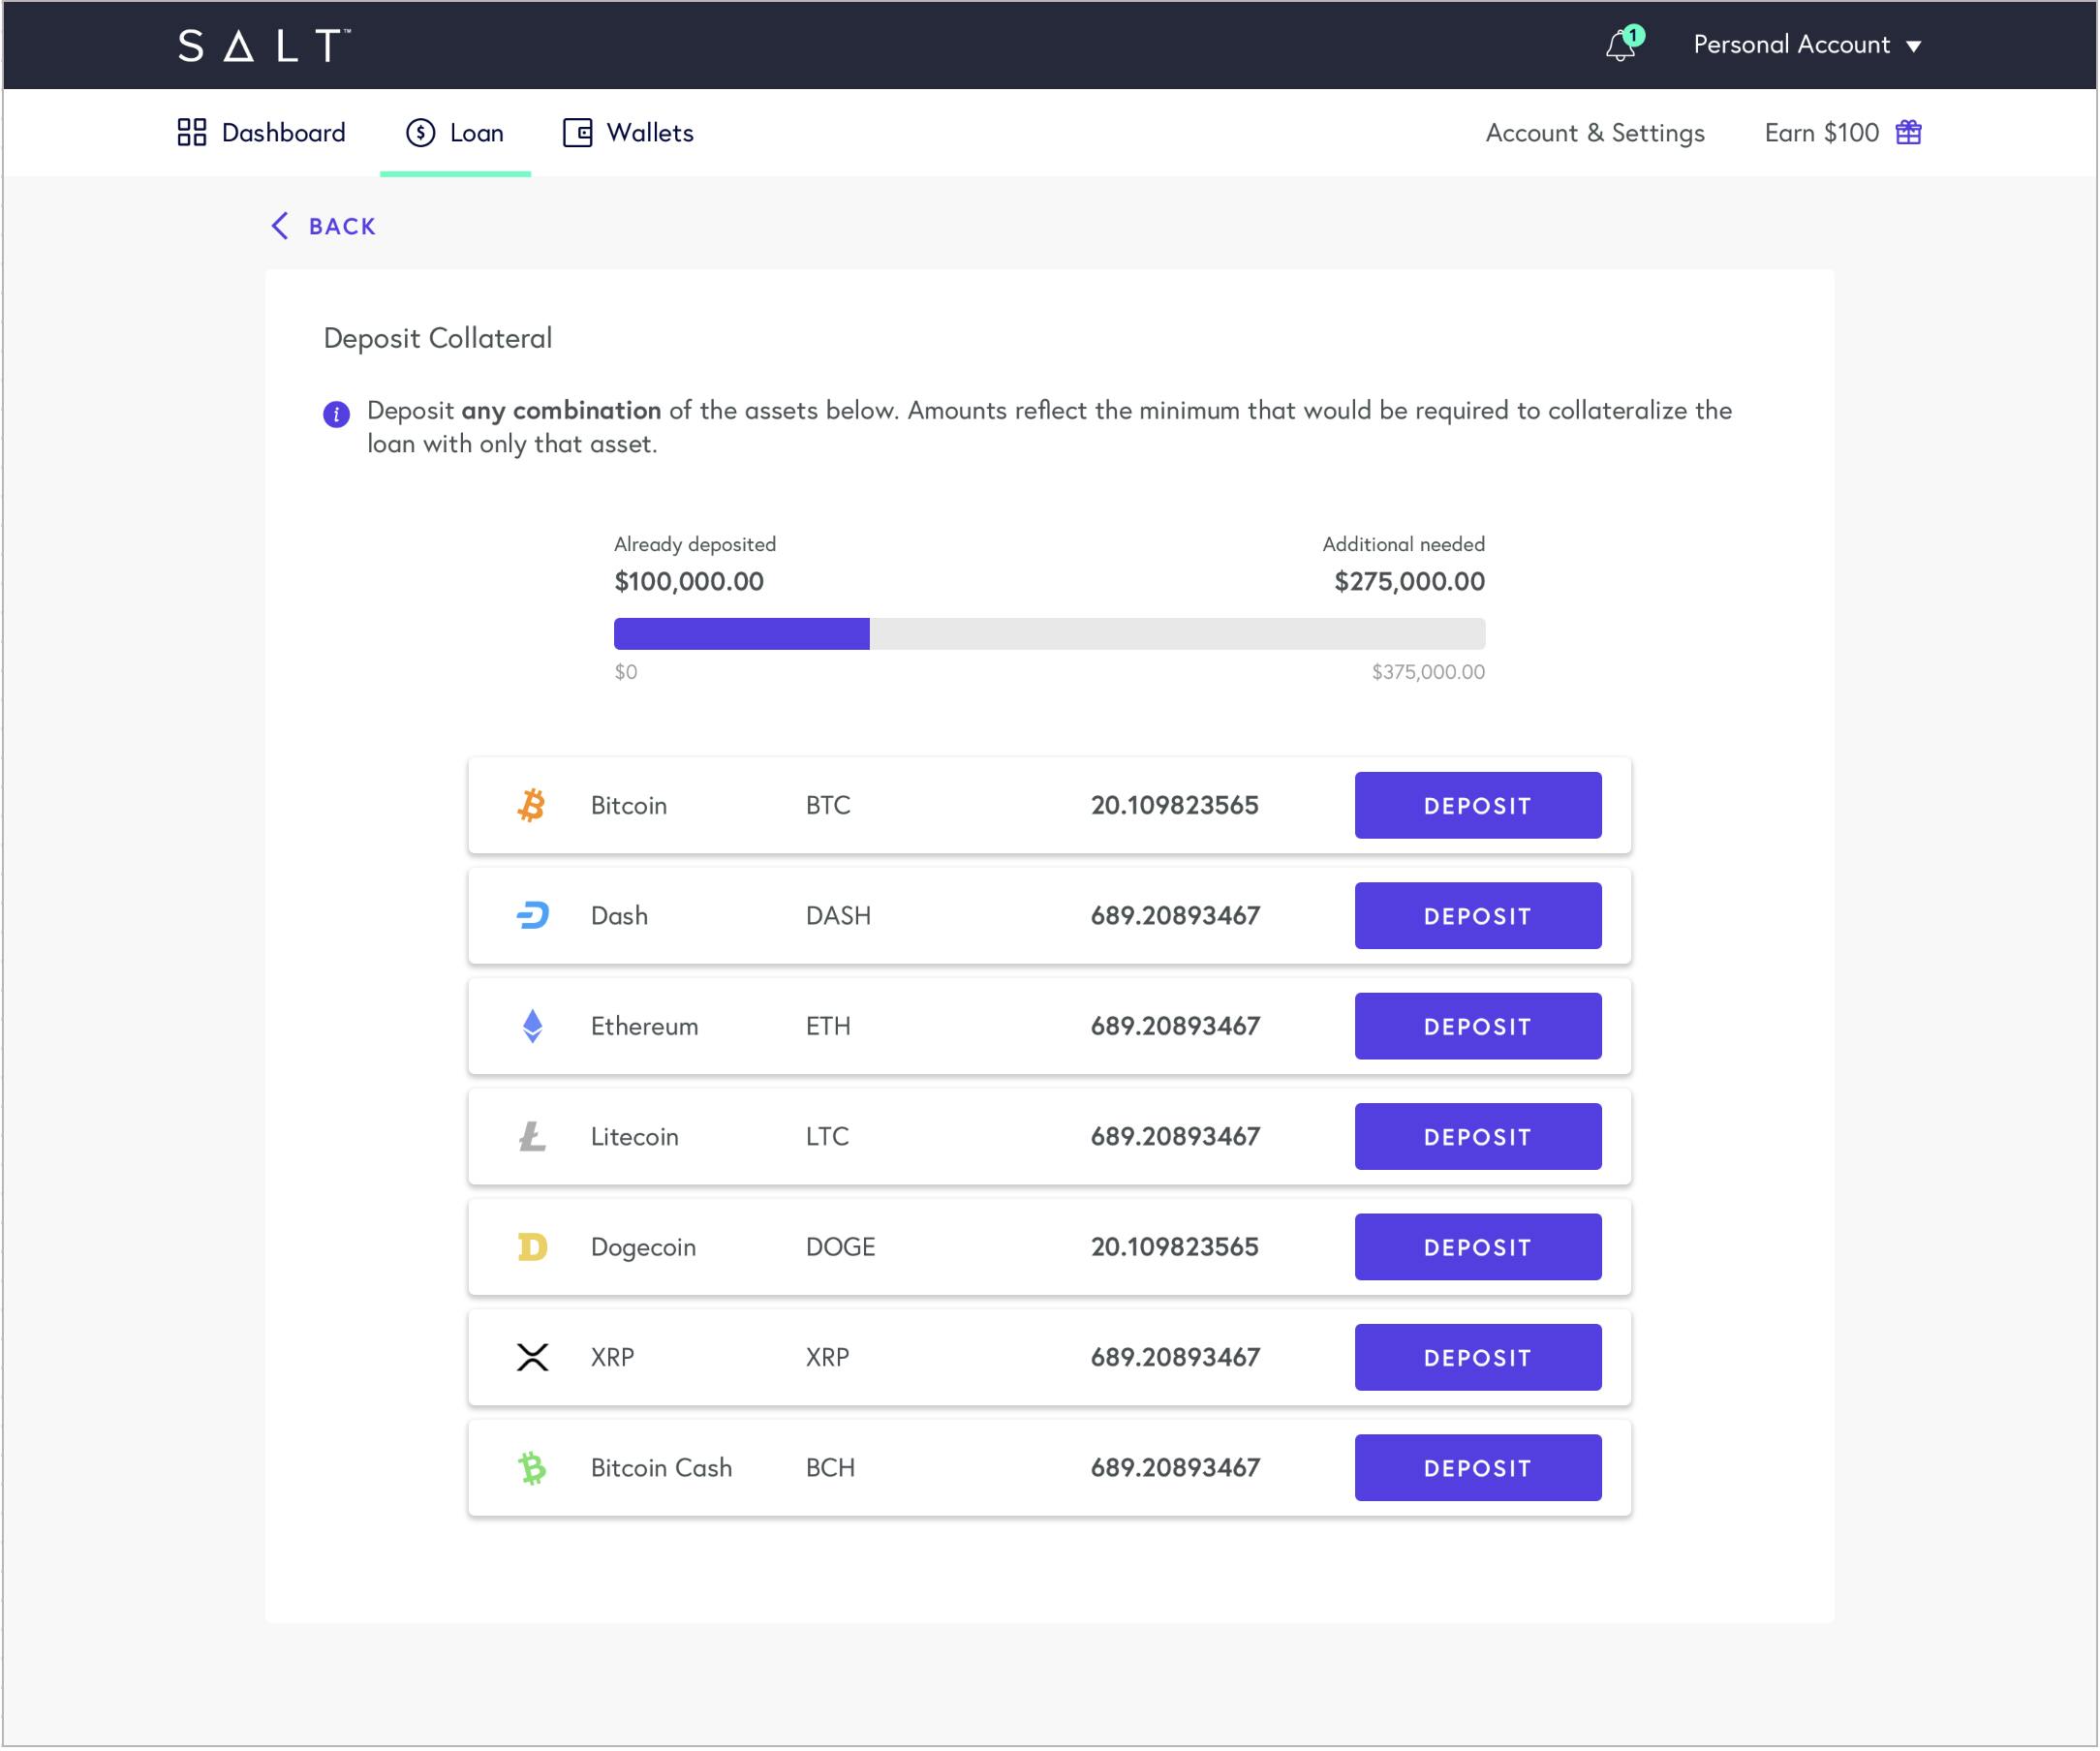
Task: Click the $375,000.00 progress maximum label
Action: tap(1428, 672)
